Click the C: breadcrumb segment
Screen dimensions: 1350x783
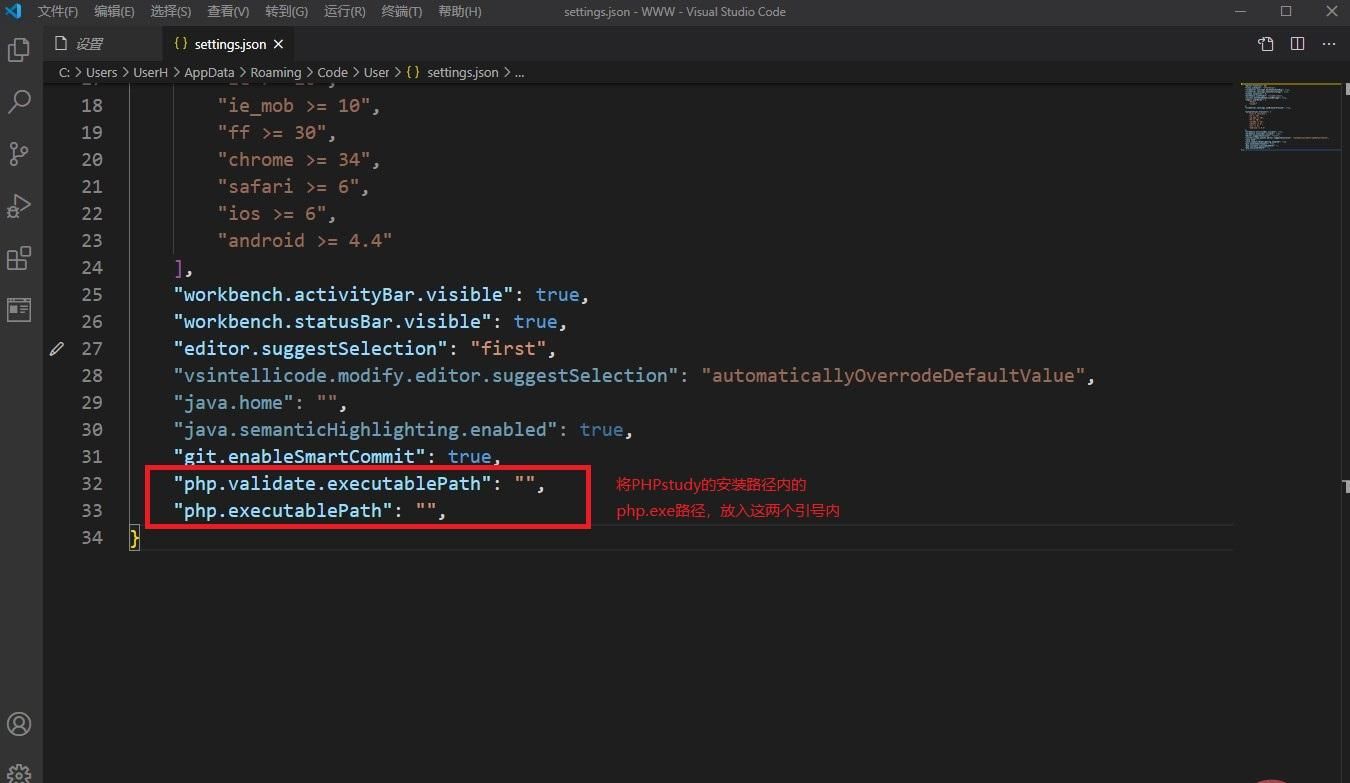(x=65, y=72)
